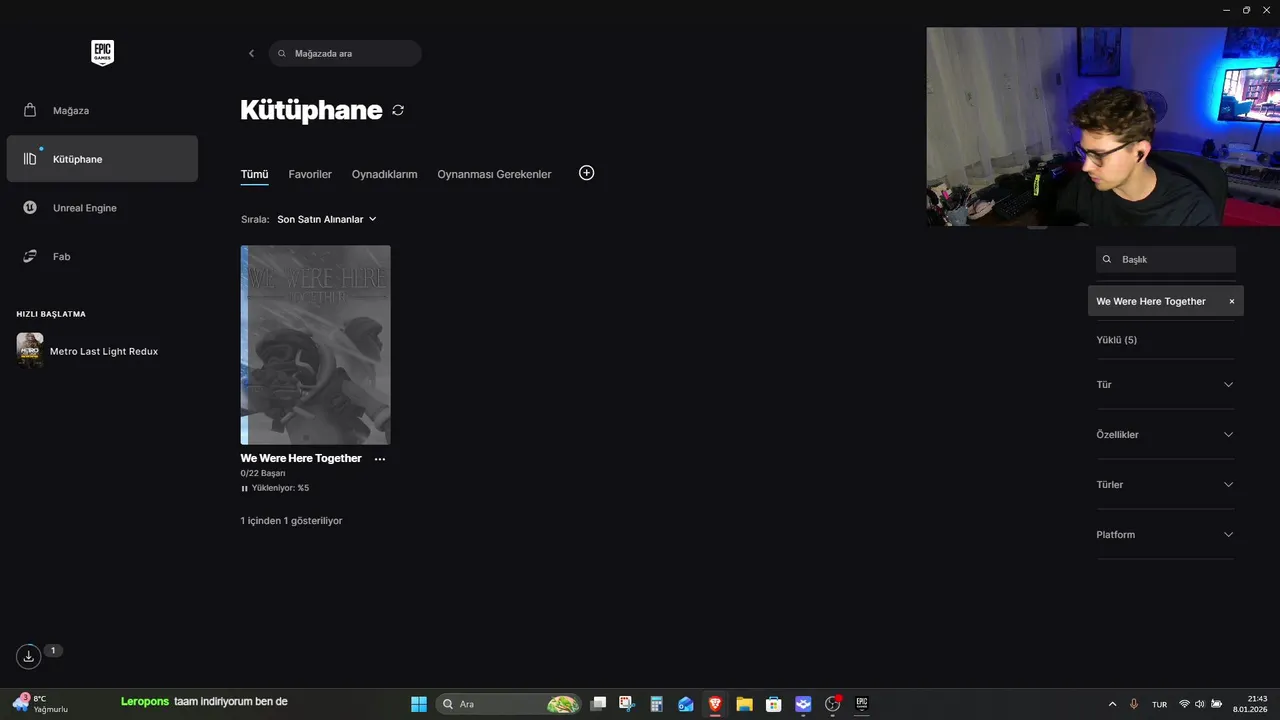Switch to the Oynadıklarım tab
The image size is (1280, 720).
point(384,174)
